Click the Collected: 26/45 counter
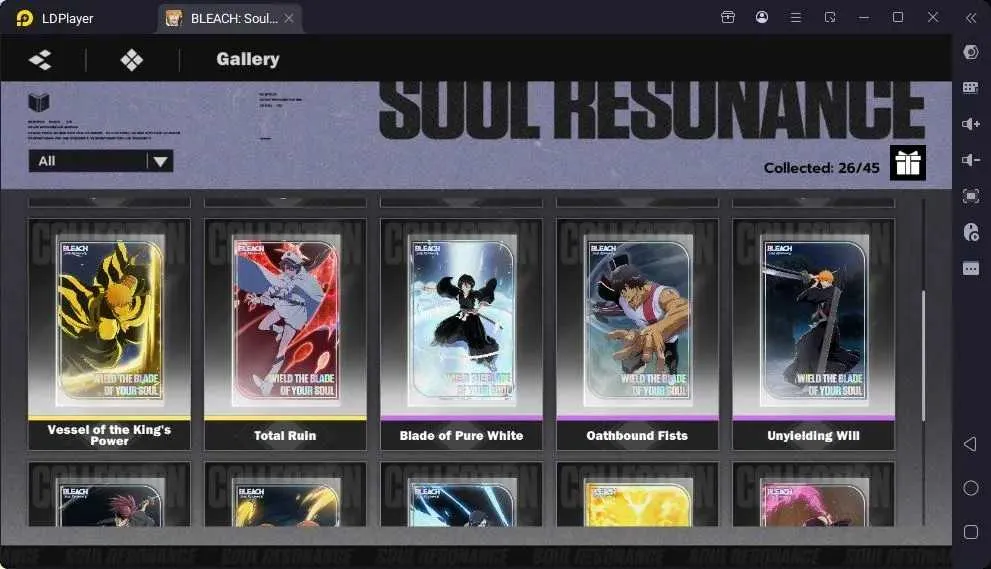 click(x=821, y=168)
